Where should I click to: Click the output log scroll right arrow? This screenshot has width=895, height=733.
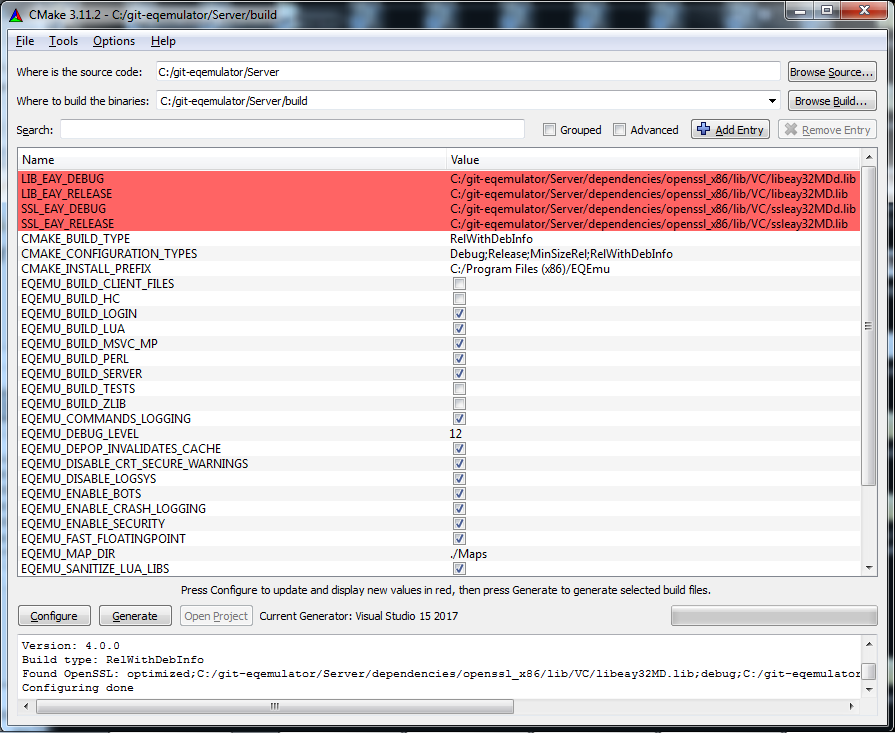coord(852,706)
